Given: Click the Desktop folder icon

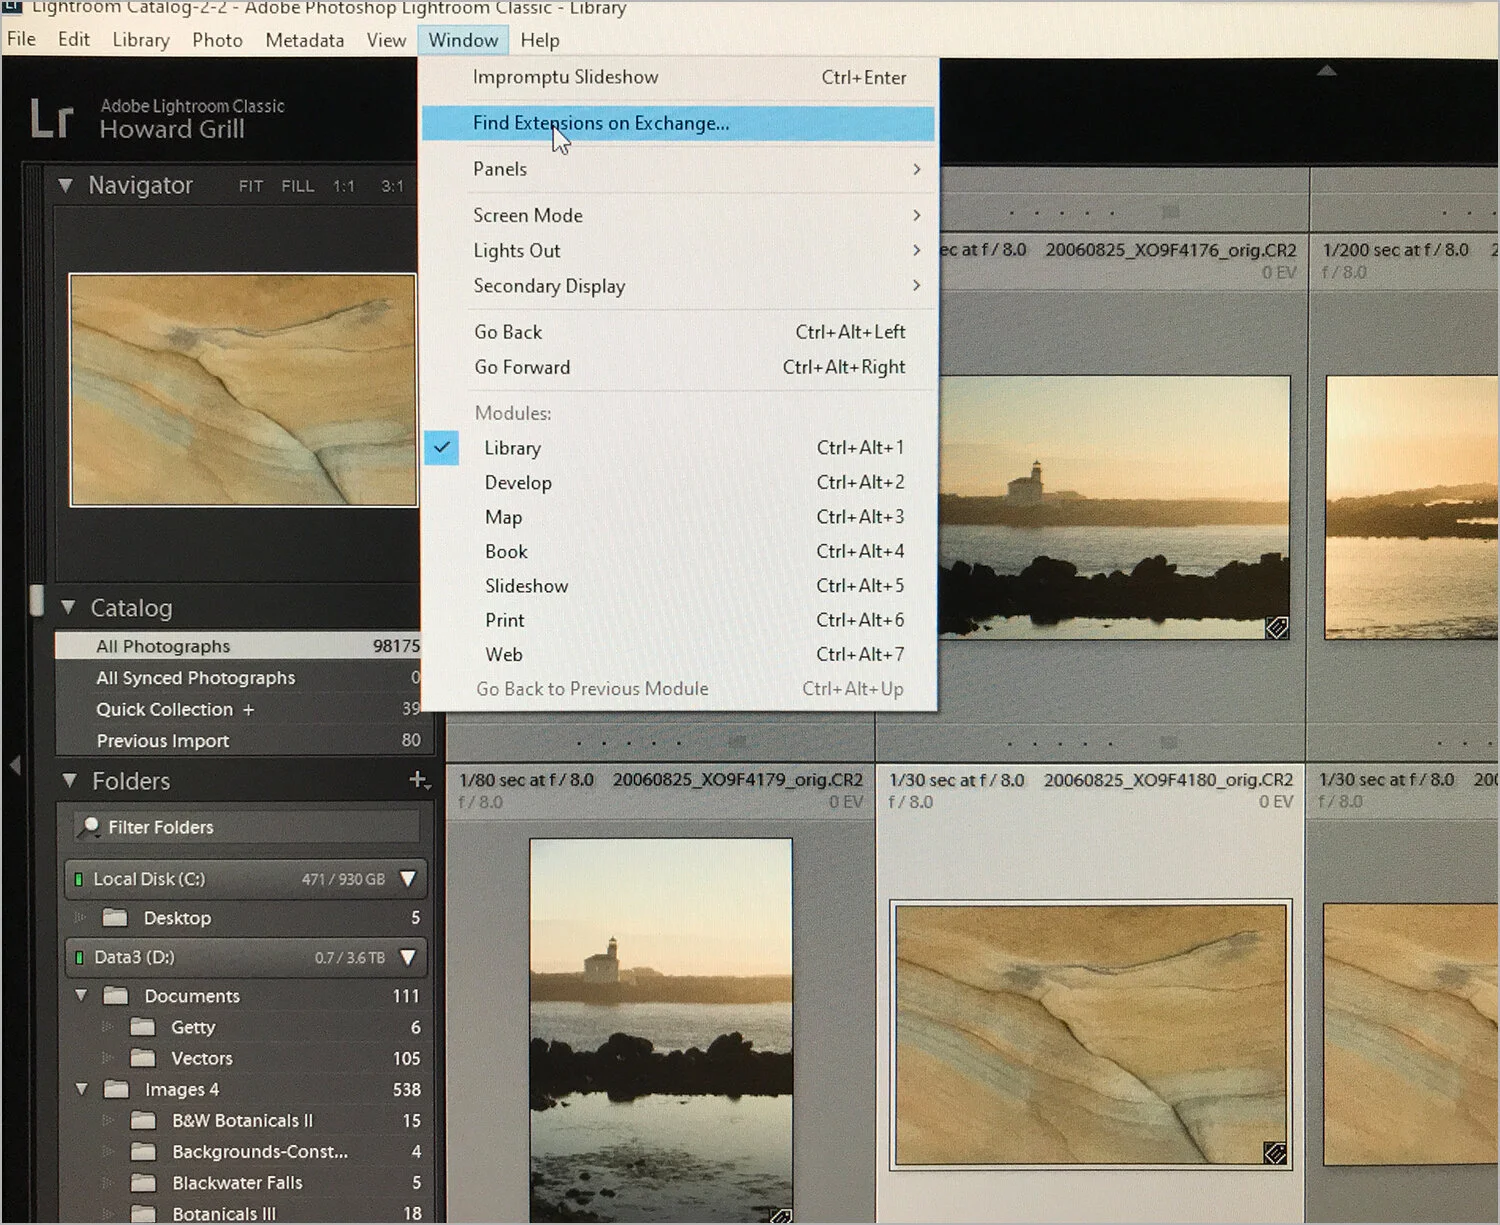Looking at the screenshot, I should point(115,918).
